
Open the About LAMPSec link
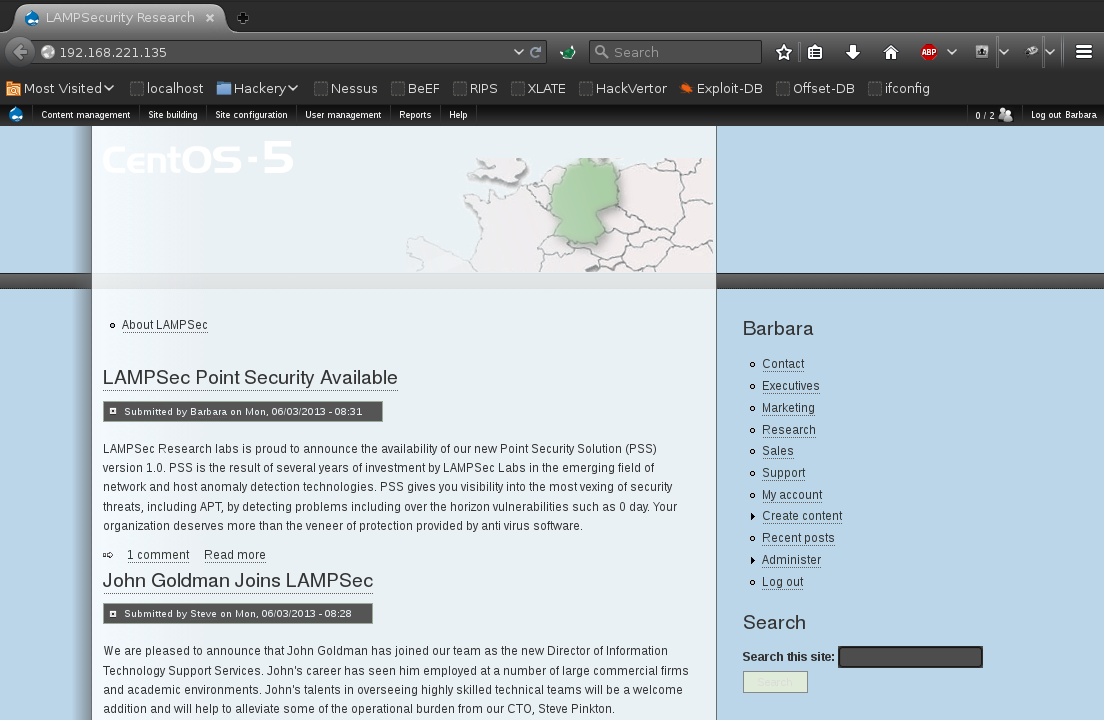coord(165,325)
